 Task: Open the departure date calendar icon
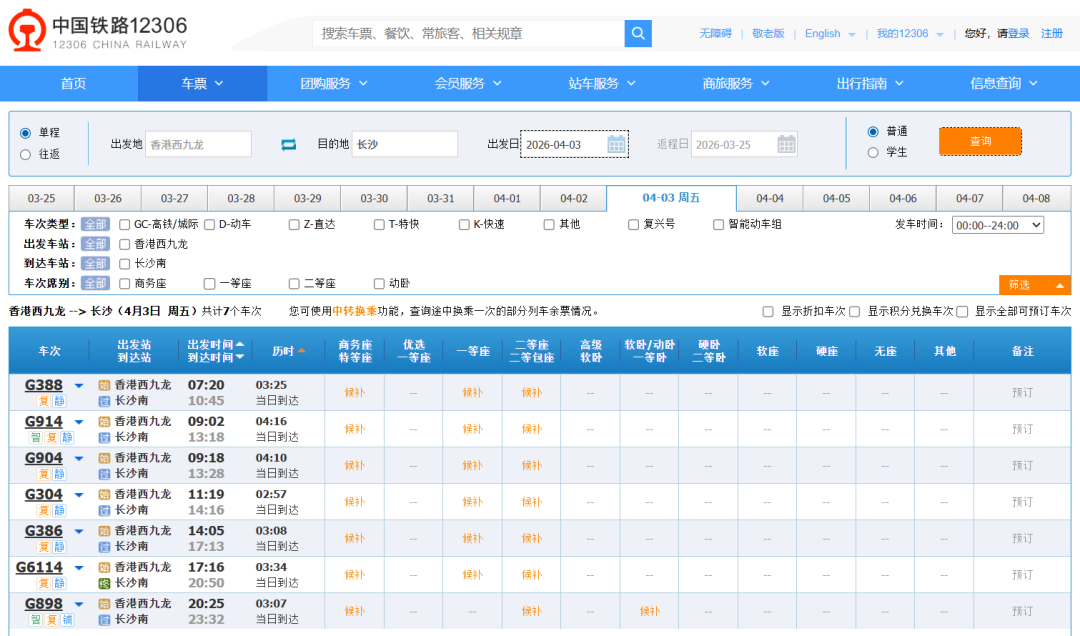[616, 145]
